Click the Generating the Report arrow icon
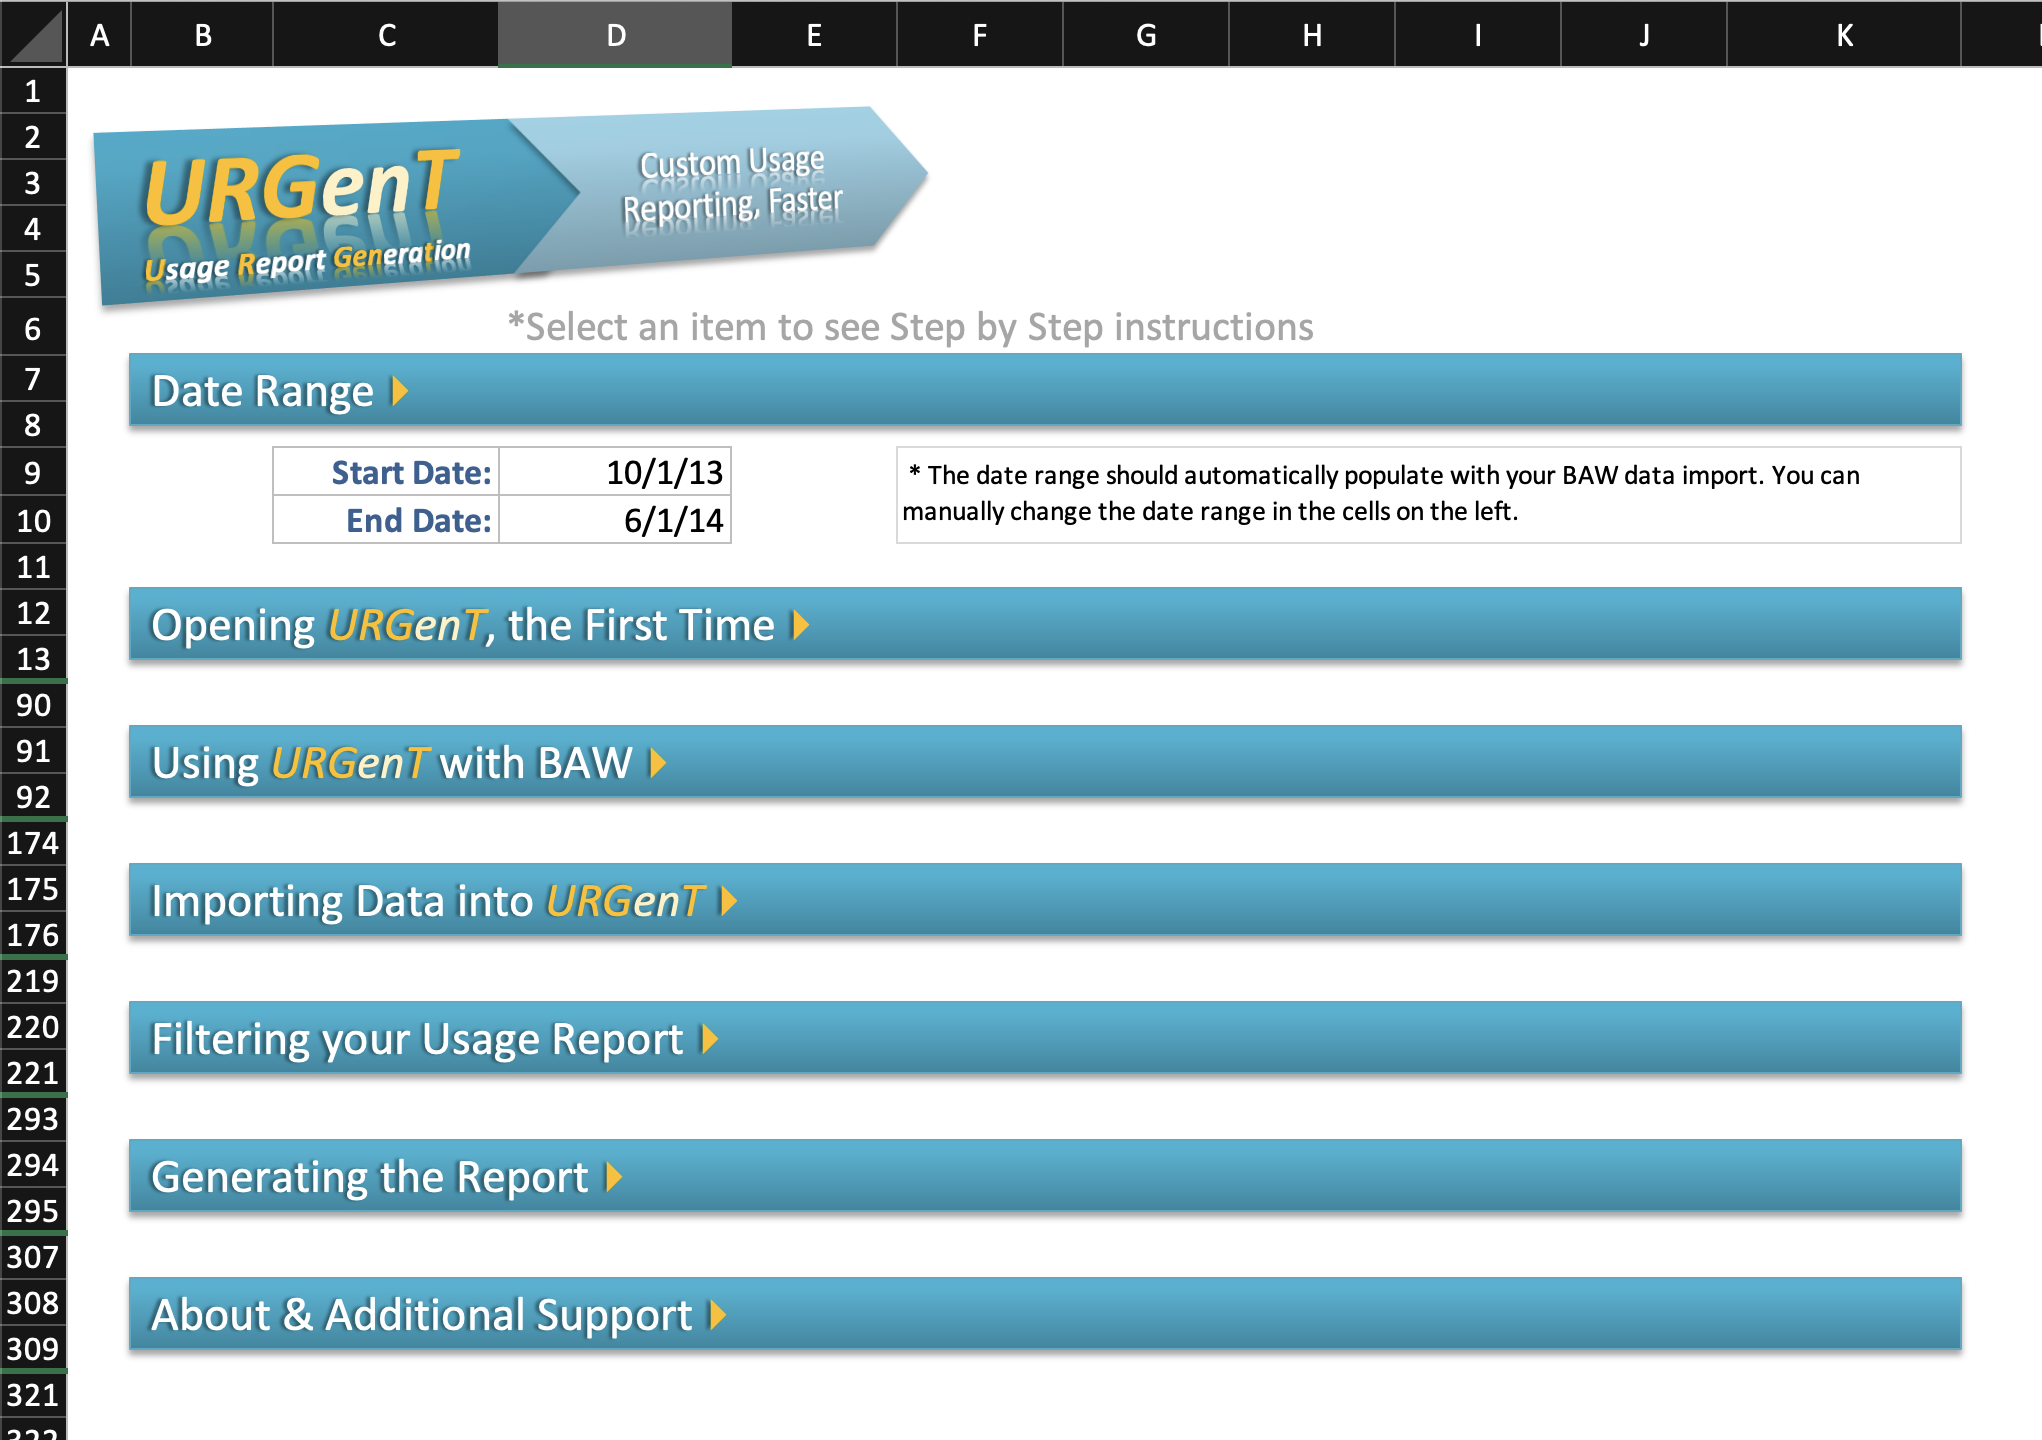This screenshot has height=1440, width=2042. pos(614,1178)
